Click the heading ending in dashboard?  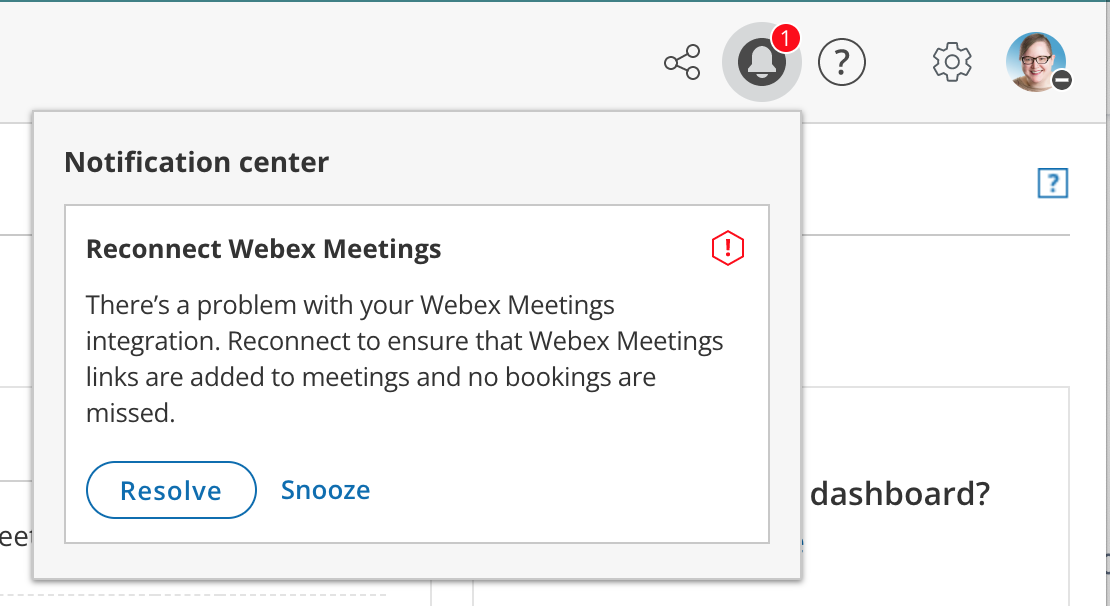coord(899,493)
